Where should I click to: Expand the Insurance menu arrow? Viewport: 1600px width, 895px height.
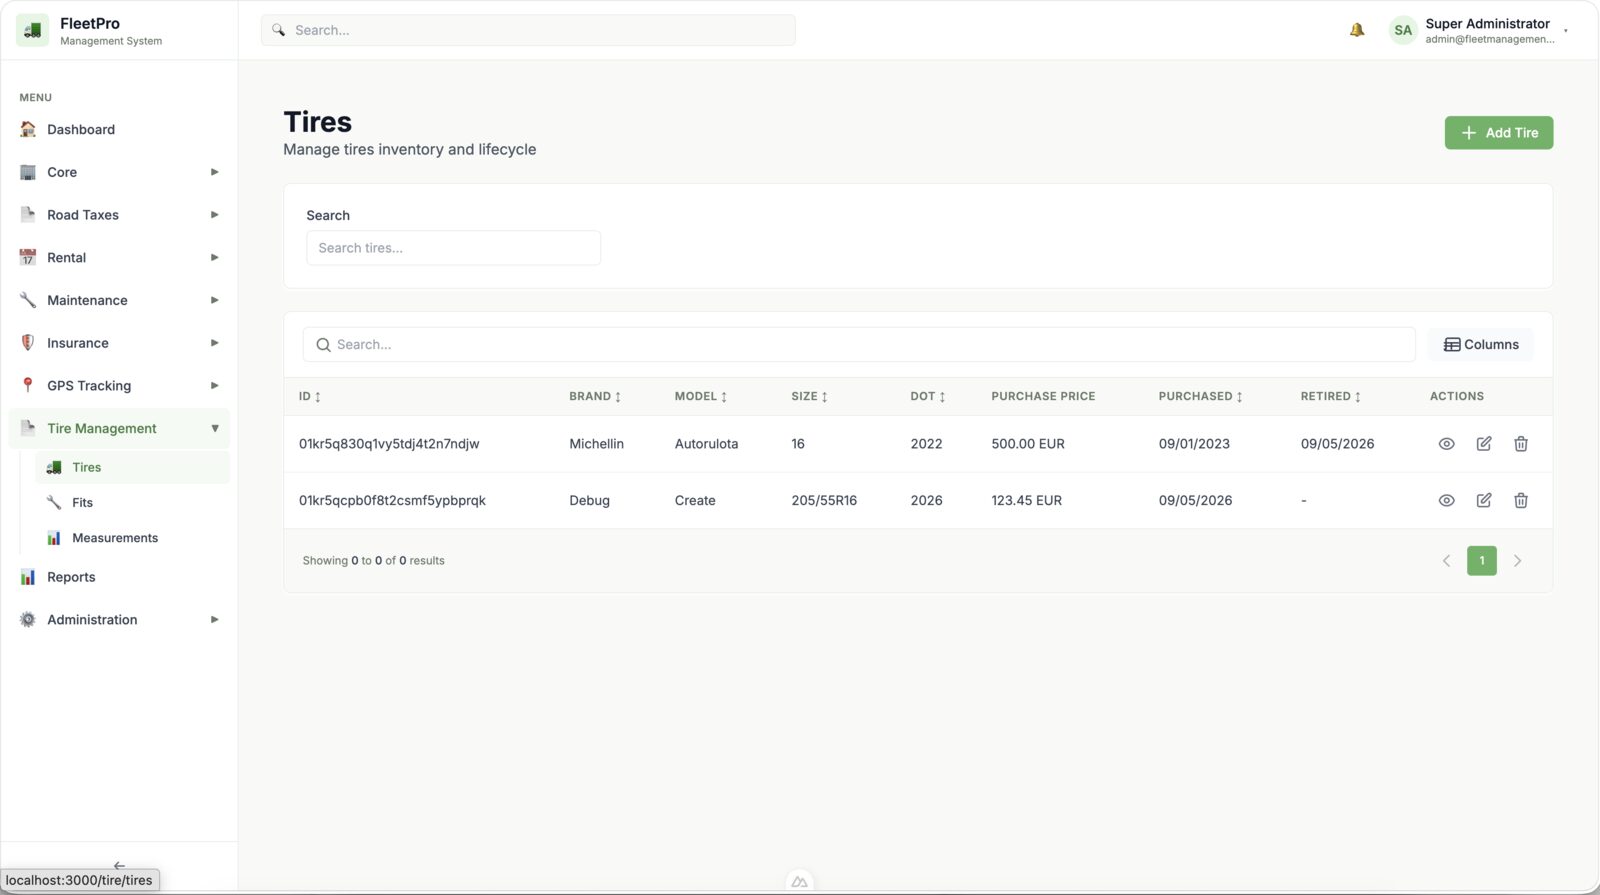tap(214, 343)
